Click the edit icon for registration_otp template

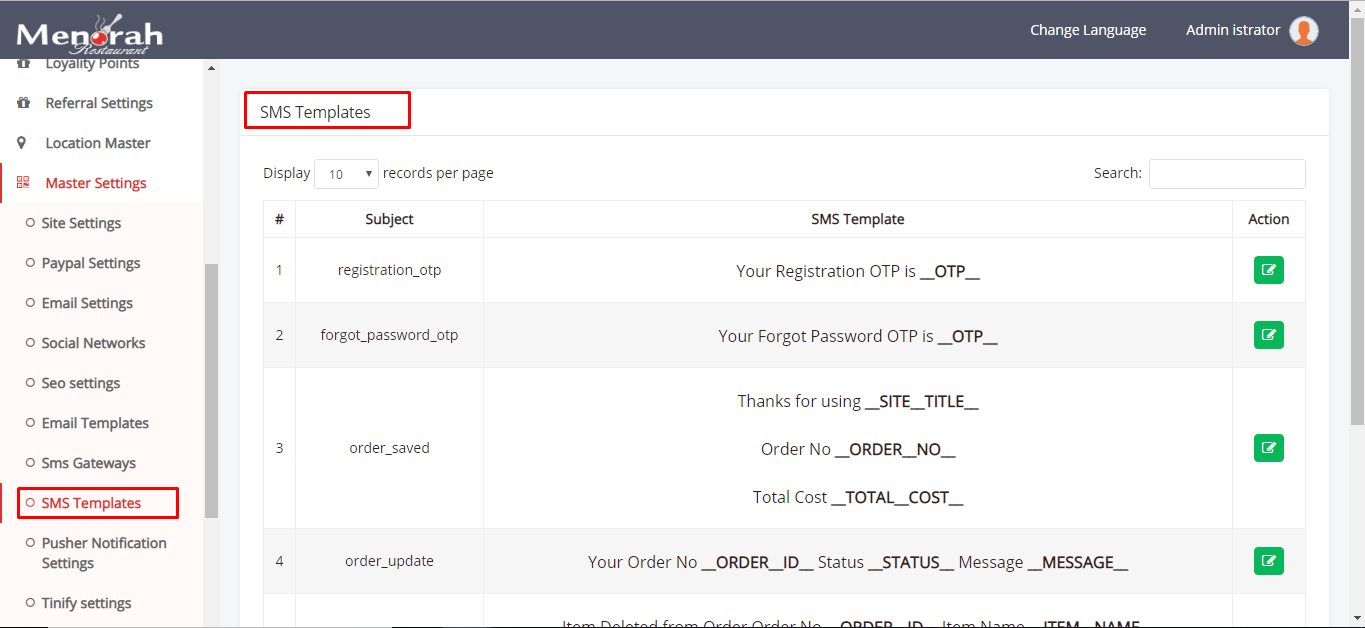click(x=1268, y=269)
